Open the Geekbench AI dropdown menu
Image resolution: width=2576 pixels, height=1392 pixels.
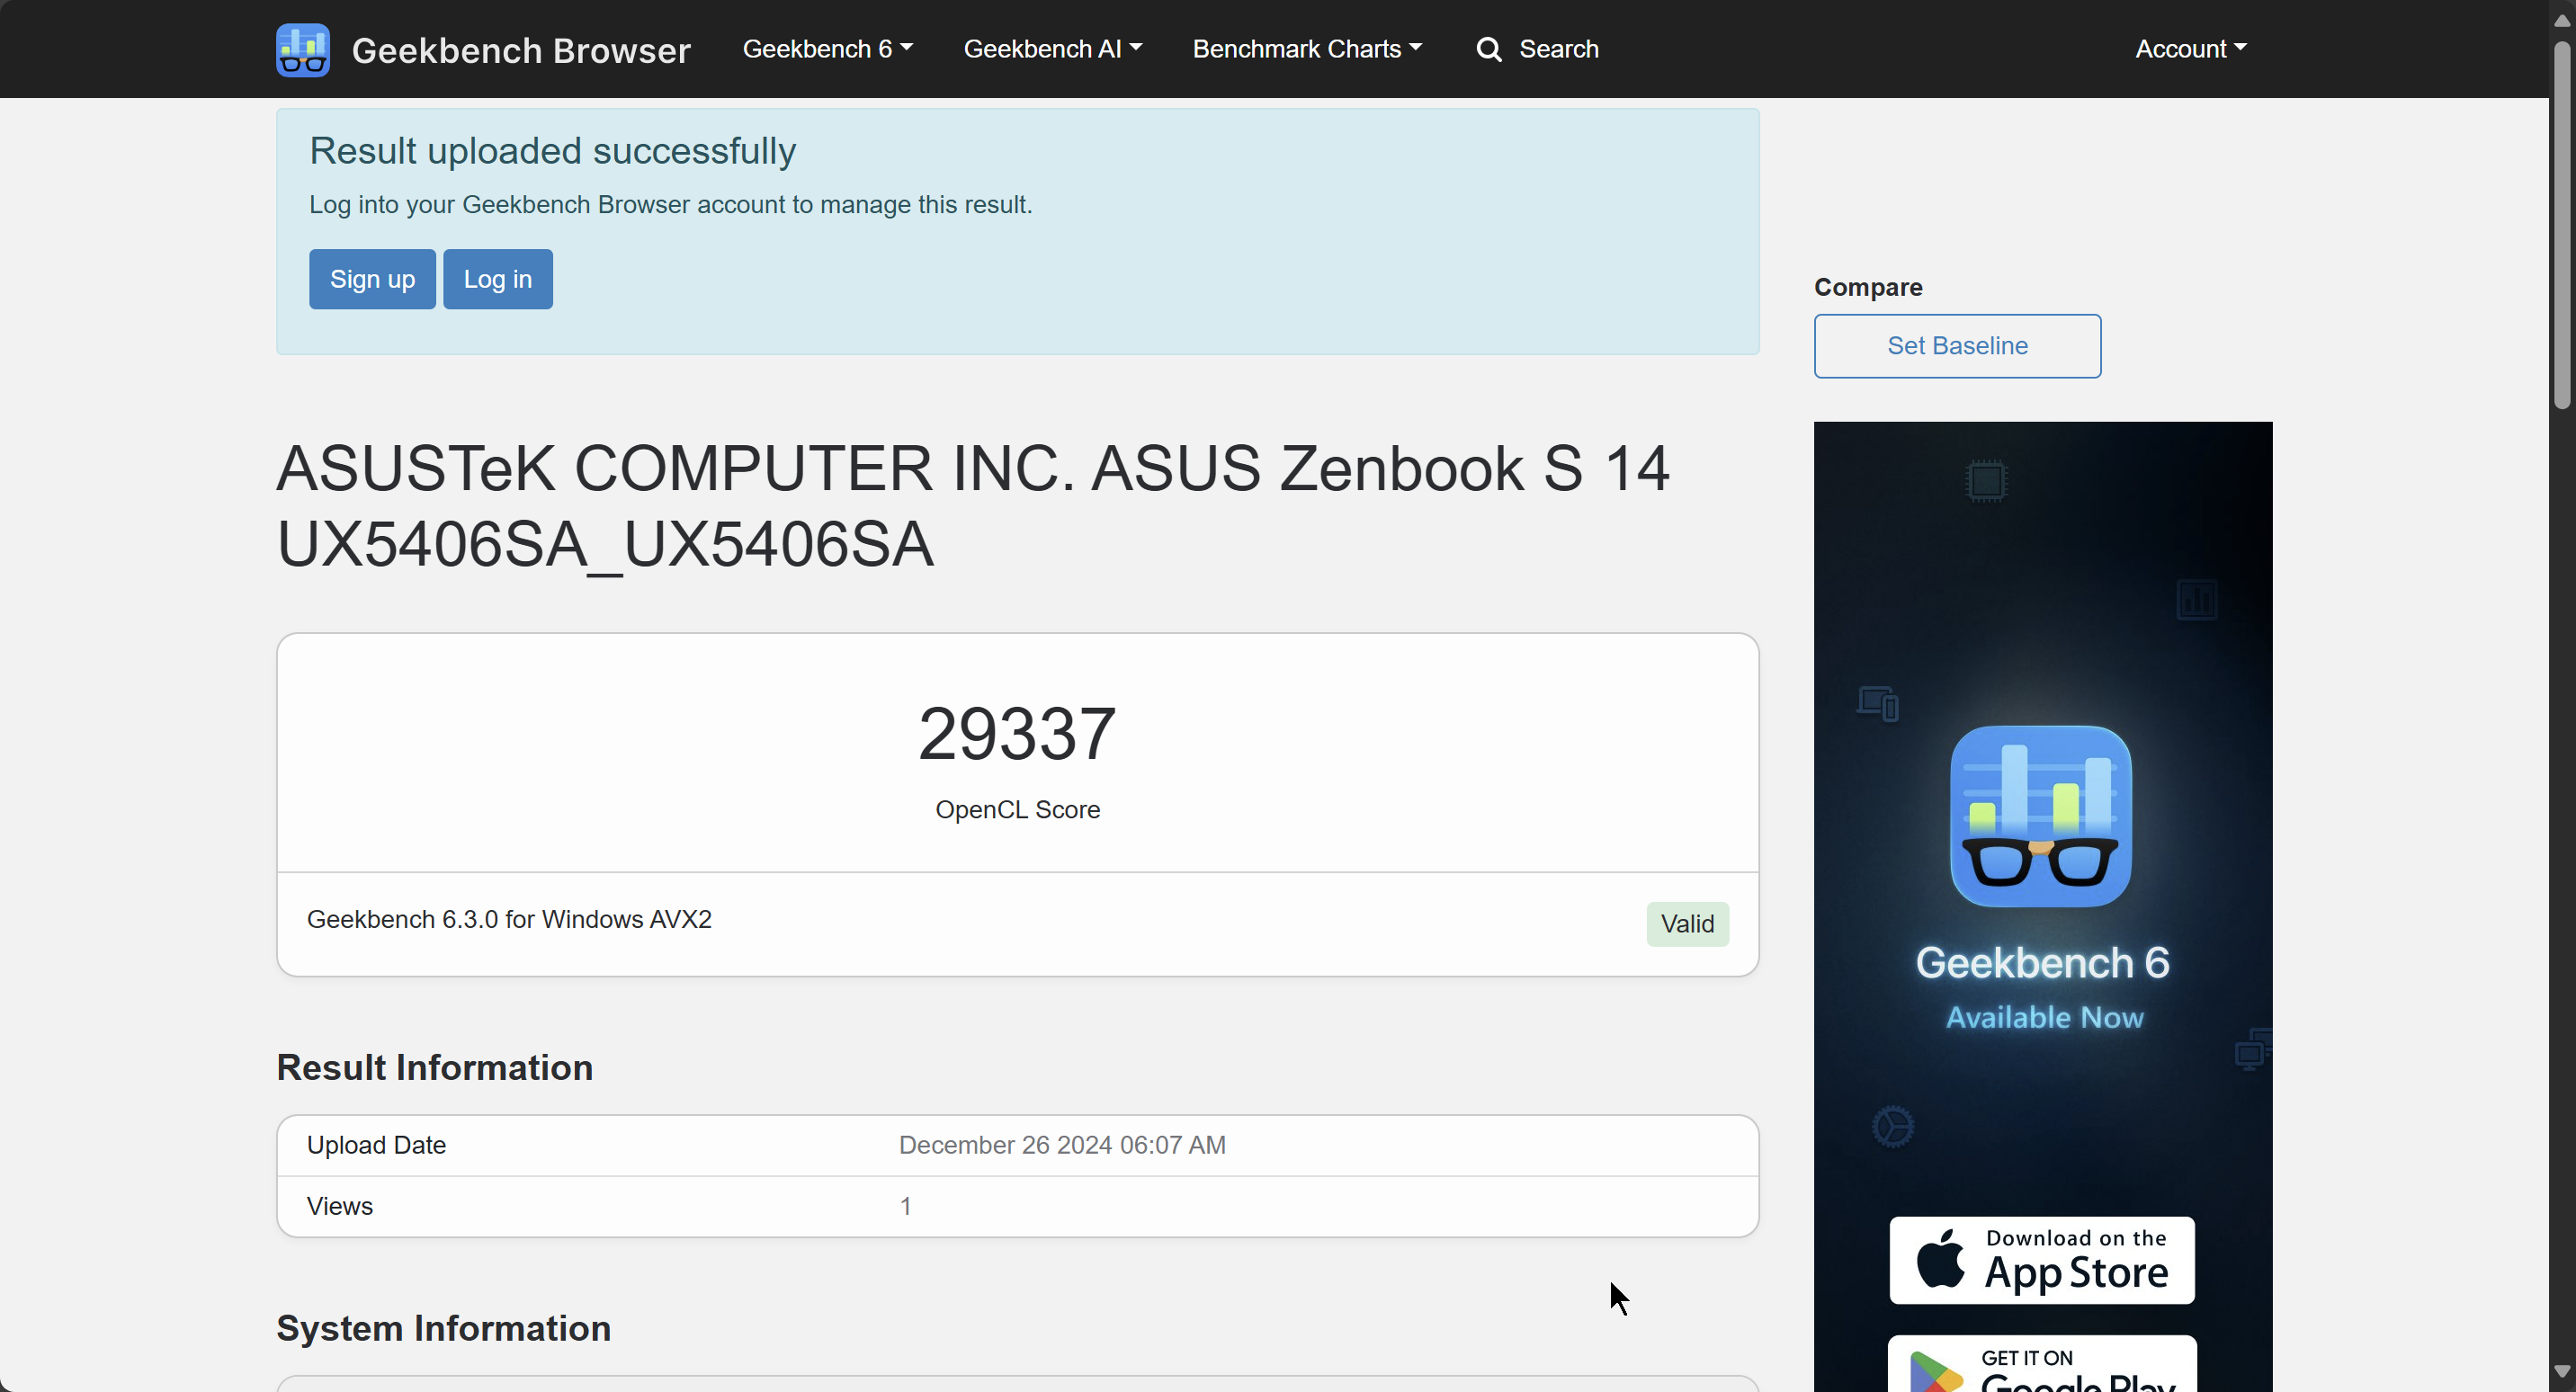coord(1052,49)
